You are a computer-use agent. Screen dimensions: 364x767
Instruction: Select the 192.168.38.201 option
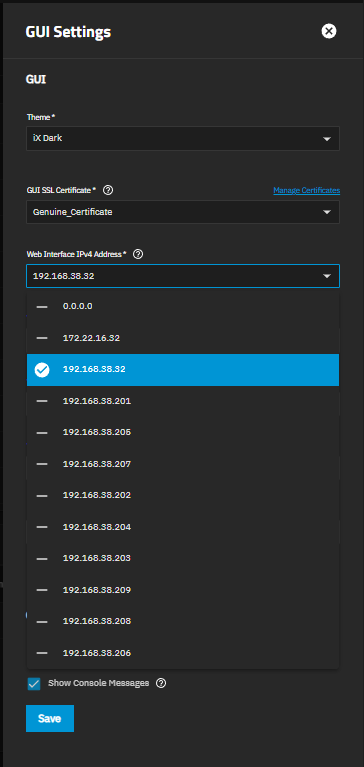tap(182, 401)
